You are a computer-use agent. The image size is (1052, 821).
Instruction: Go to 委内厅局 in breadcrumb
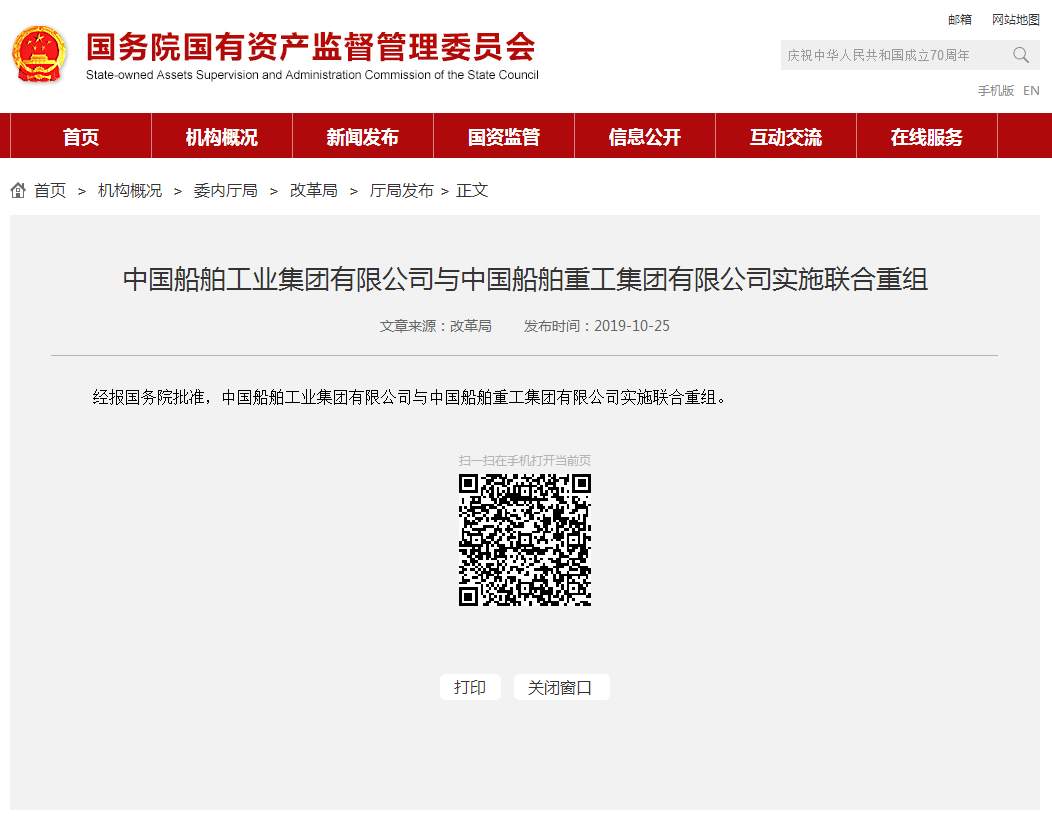point(225,190)
